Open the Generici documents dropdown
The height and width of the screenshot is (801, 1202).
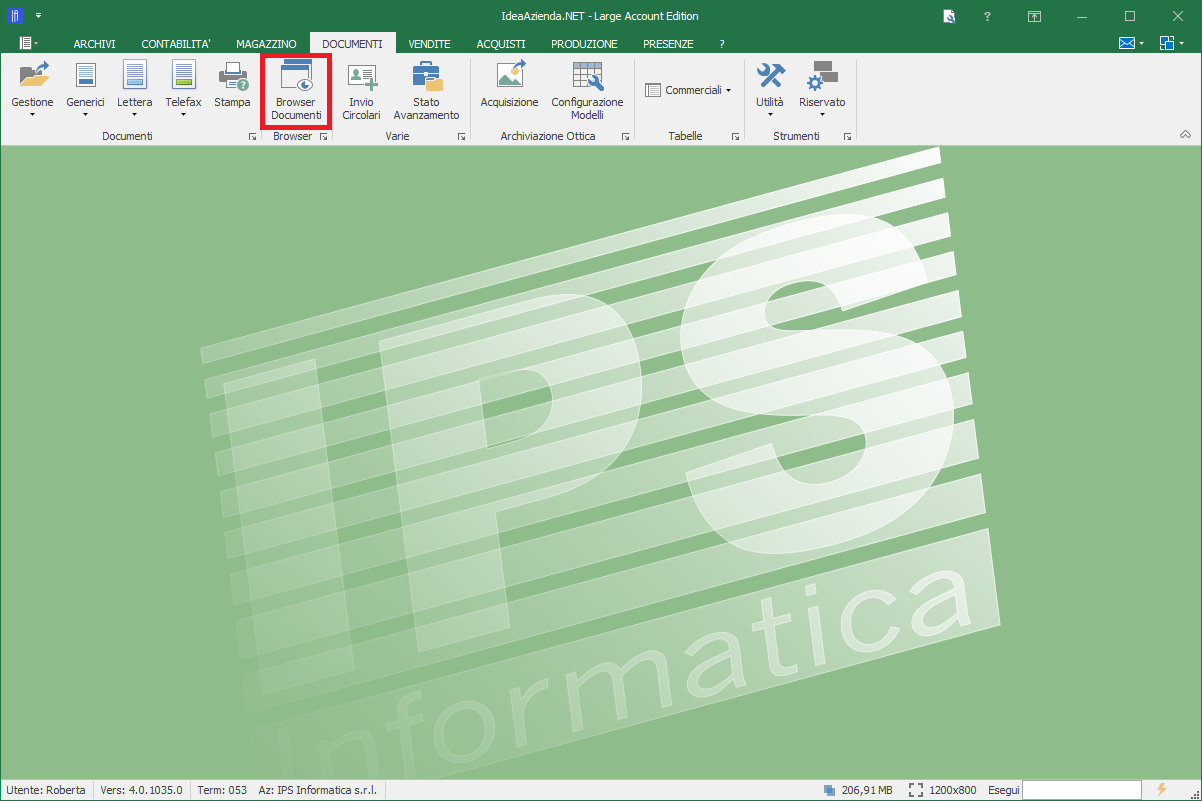pos(85,89)
